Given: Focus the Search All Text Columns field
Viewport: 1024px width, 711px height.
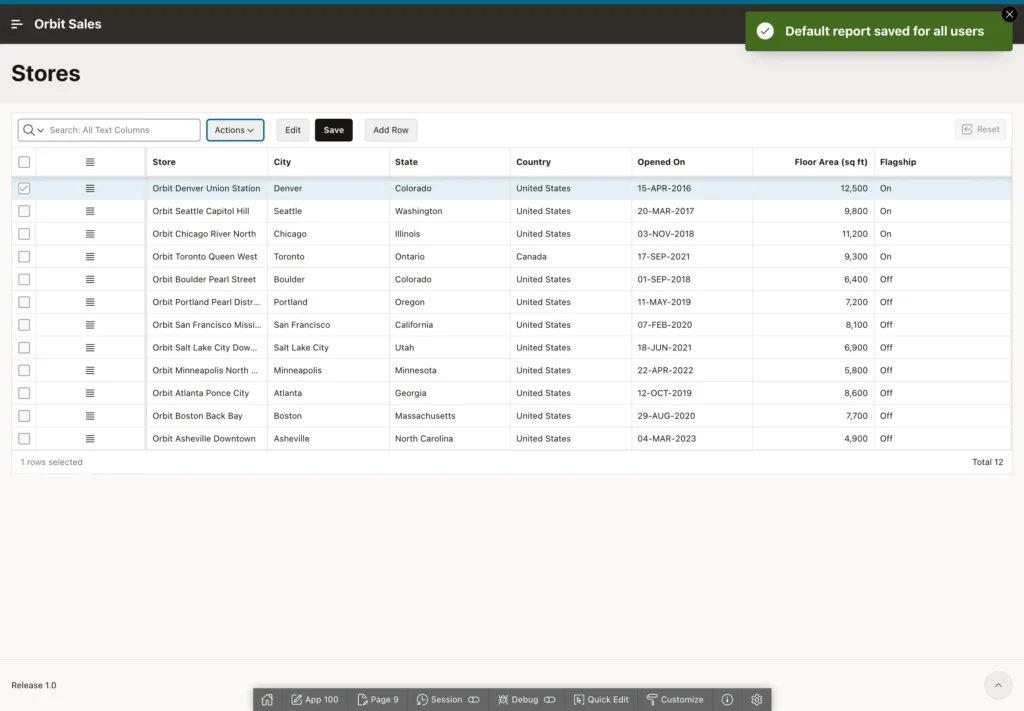Looking at the screenshot, I should click(x=121, y=130).
